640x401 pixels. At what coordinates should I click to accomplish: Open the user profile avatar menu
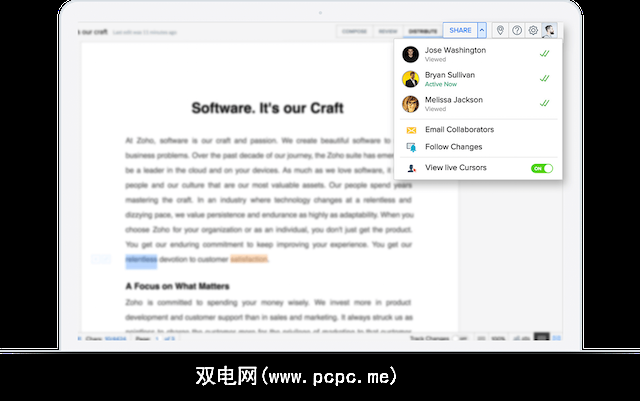click(549, 31)
